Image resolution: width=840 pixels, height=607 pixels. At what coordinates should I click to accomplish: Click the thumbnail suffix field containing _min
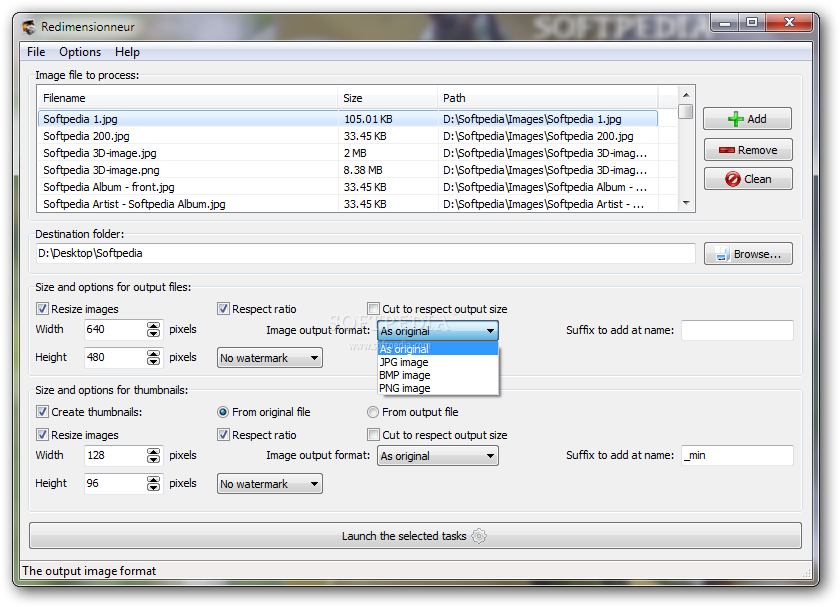[x=737, y=455]
